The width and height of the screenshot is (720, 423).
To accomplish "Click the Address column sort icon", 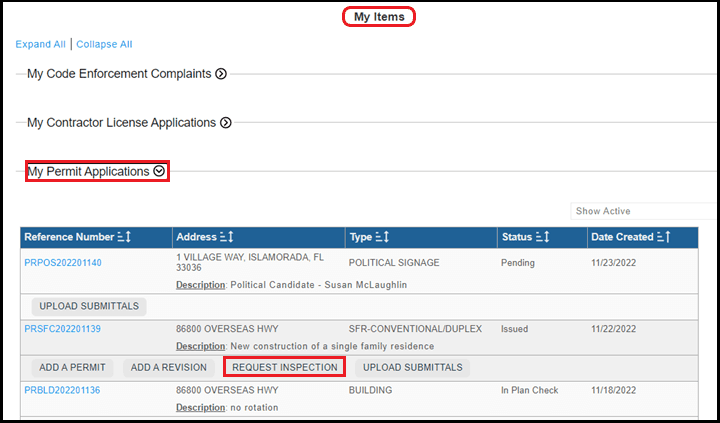I will [x=226, y=237].
